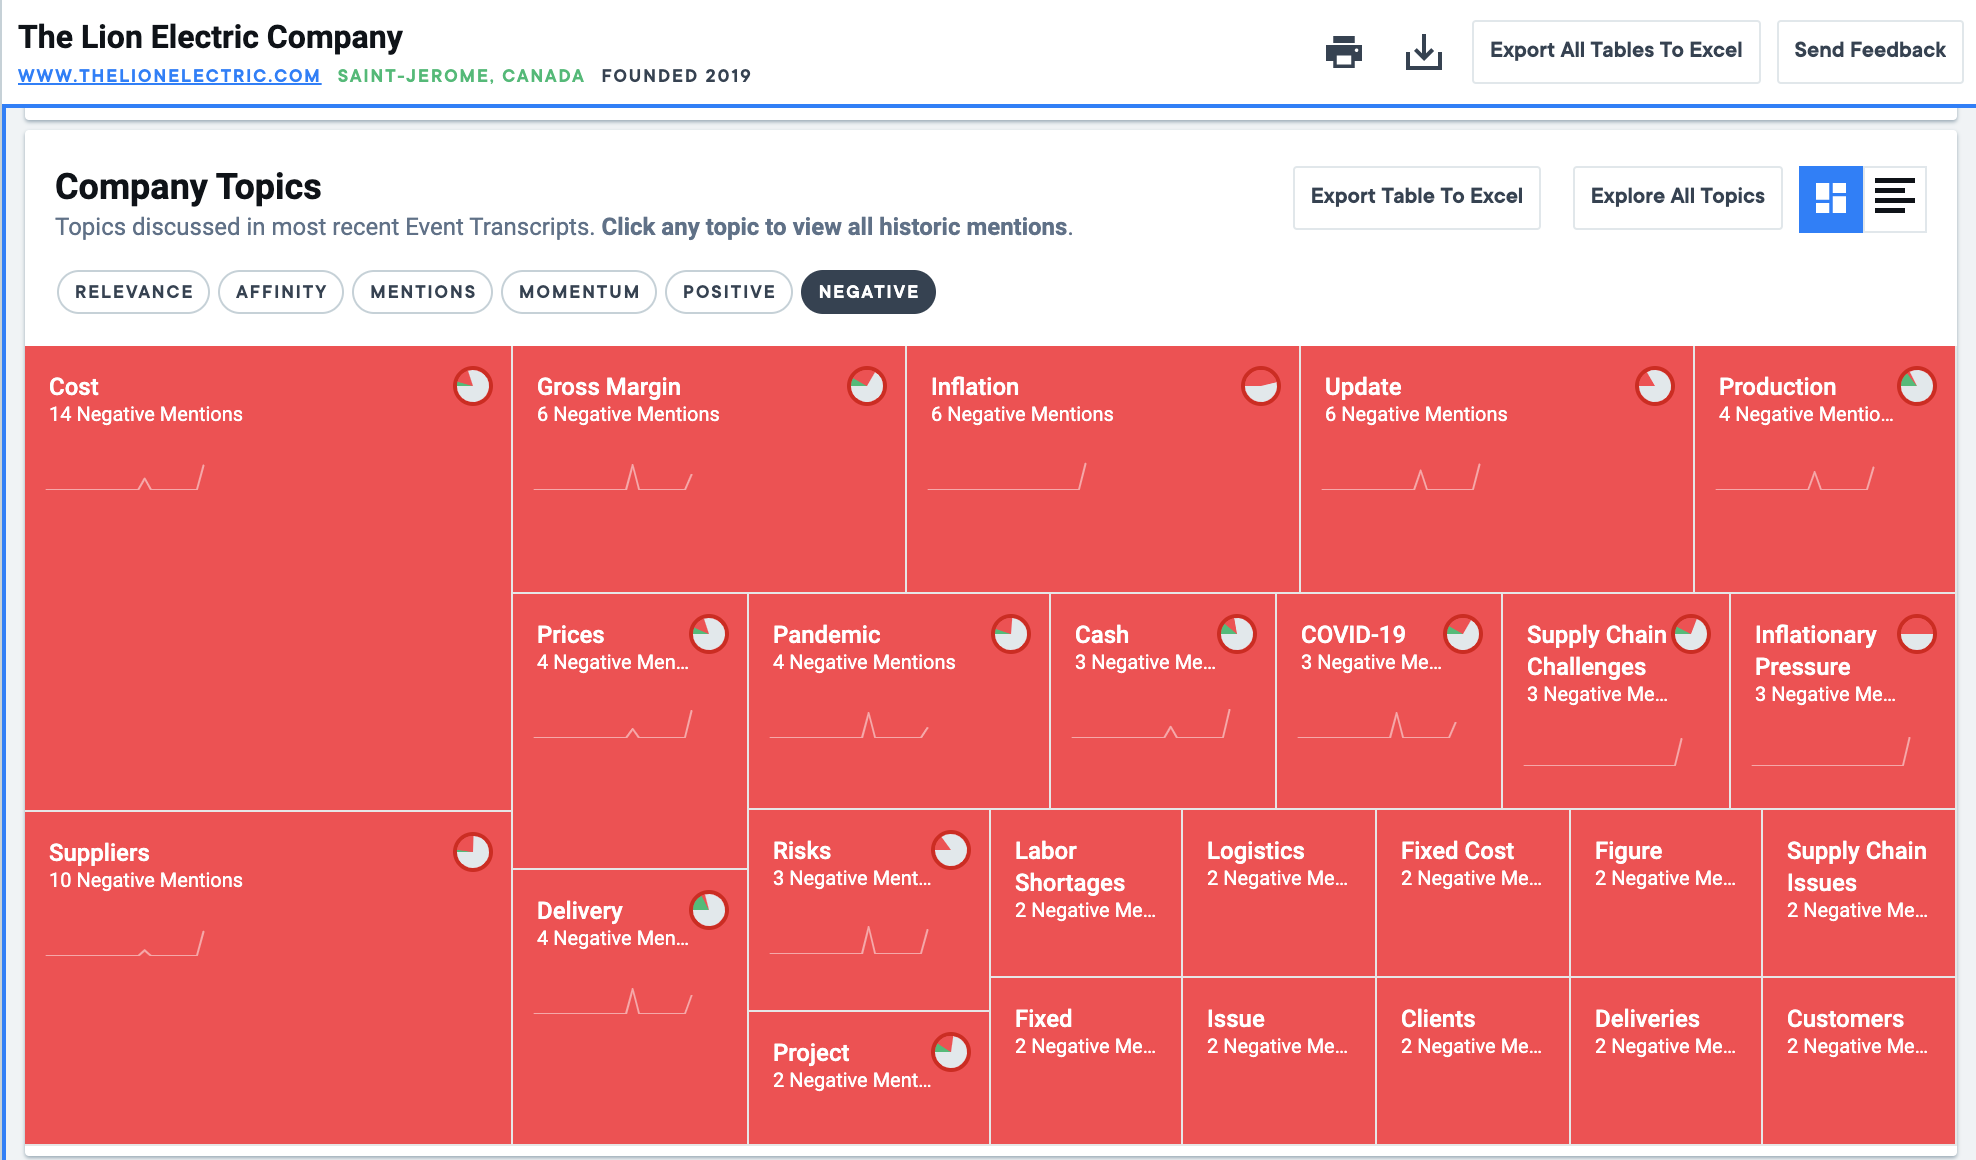Select the Negative filter

(x=868, y=292)
